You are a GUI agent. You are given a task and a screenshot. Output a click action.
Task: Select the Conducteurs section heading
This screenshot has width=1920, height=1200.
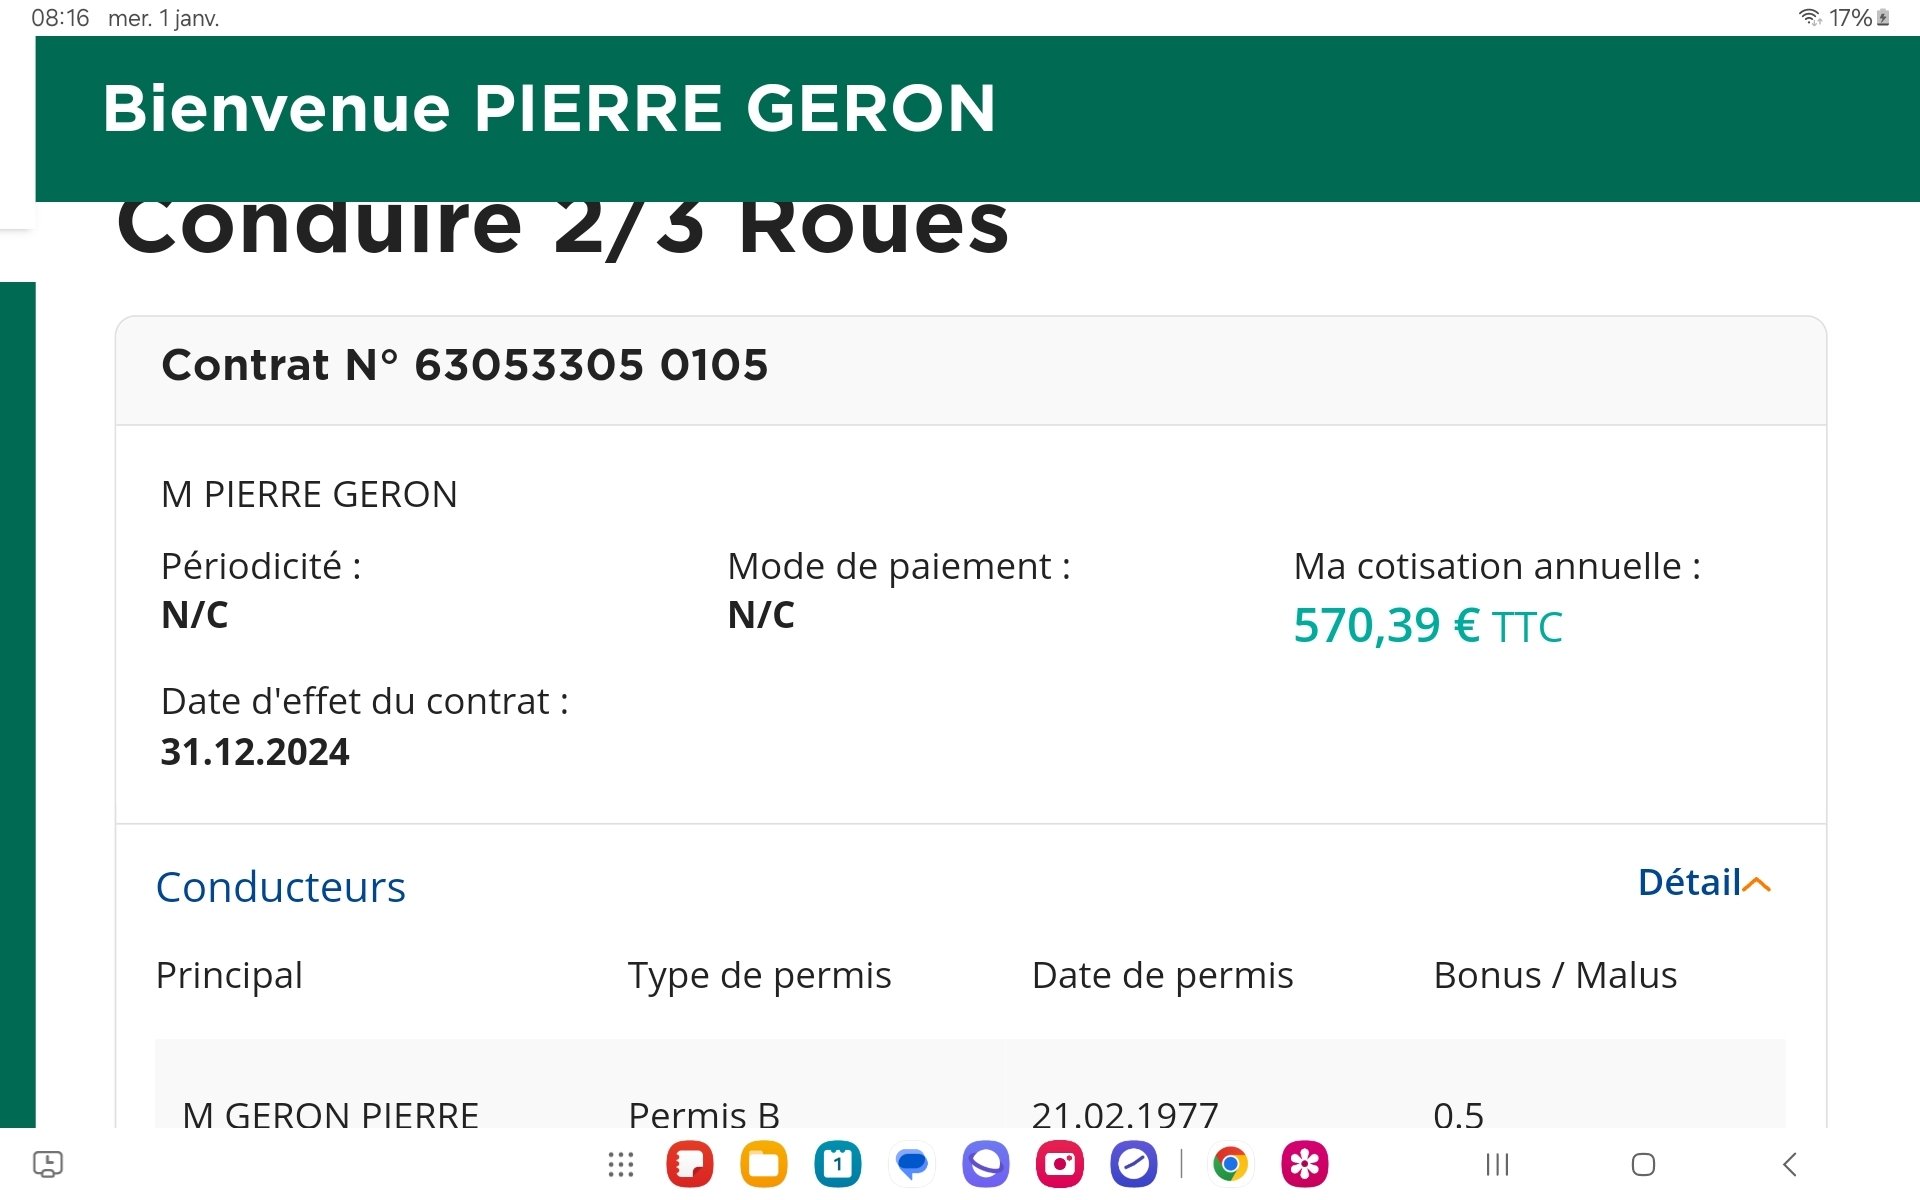pyautogui.click(x=281, y=887)
